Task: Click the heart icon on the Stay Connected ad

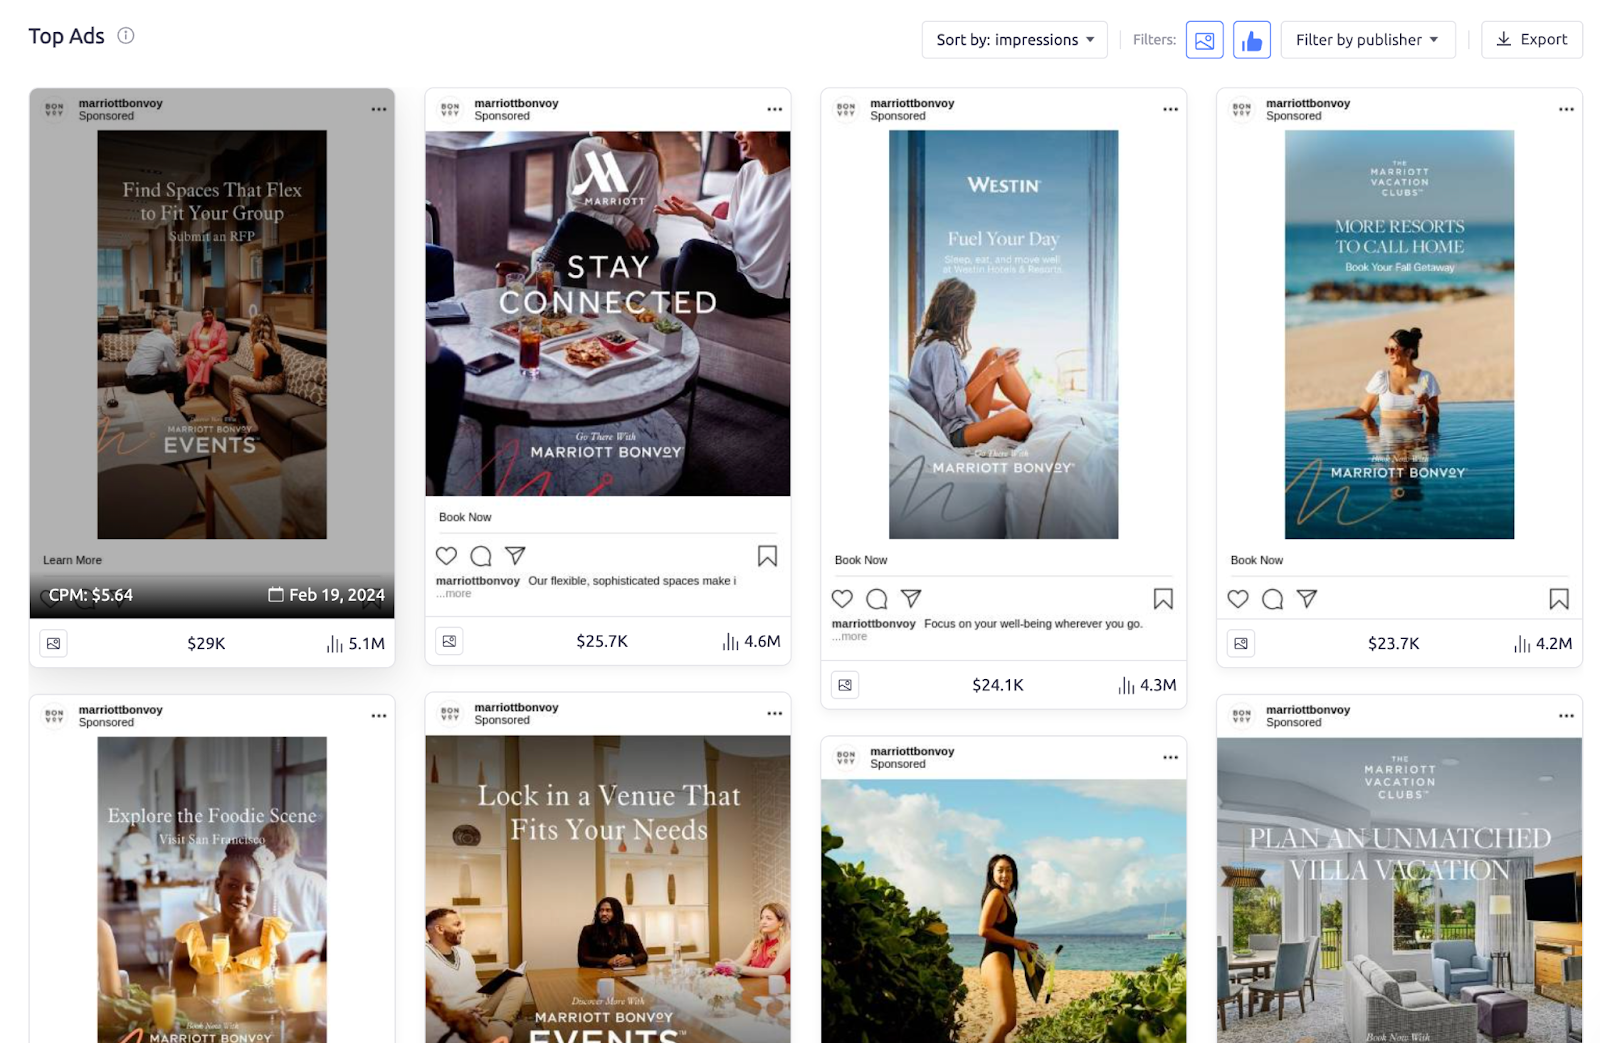Action: 446,556
